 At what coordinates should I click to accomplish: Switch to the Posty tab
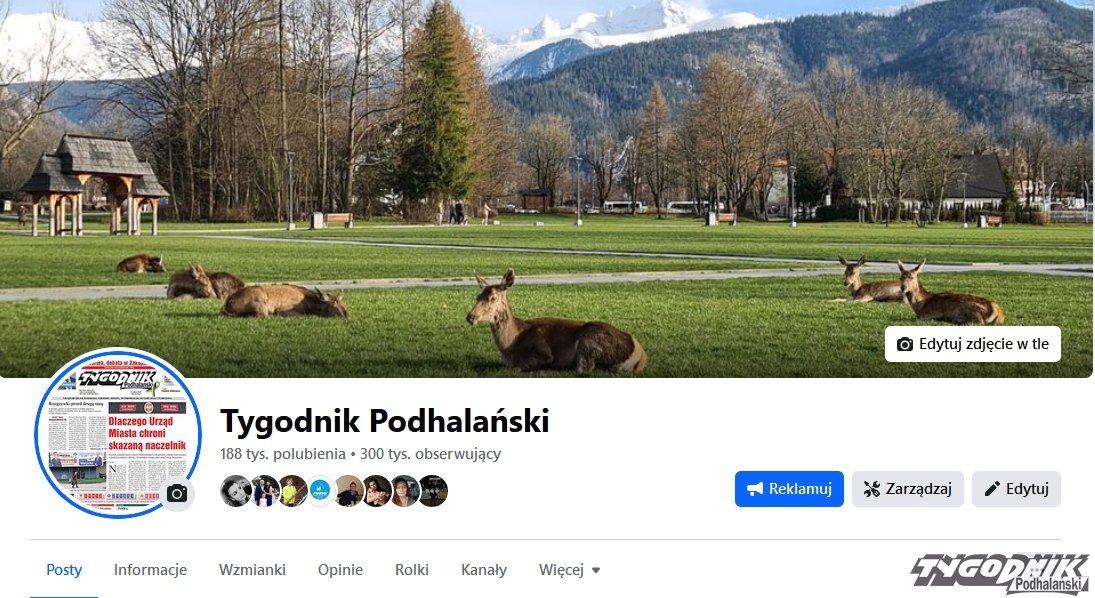[x=64, y=570]
